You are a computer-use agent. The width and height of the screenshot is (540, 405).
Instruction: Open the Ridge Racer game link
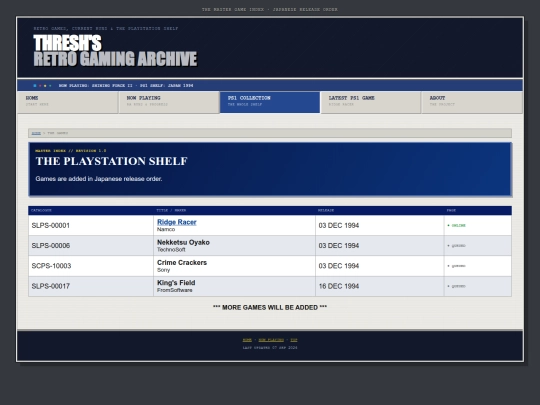pyautogui.click(x=177, y=222)
